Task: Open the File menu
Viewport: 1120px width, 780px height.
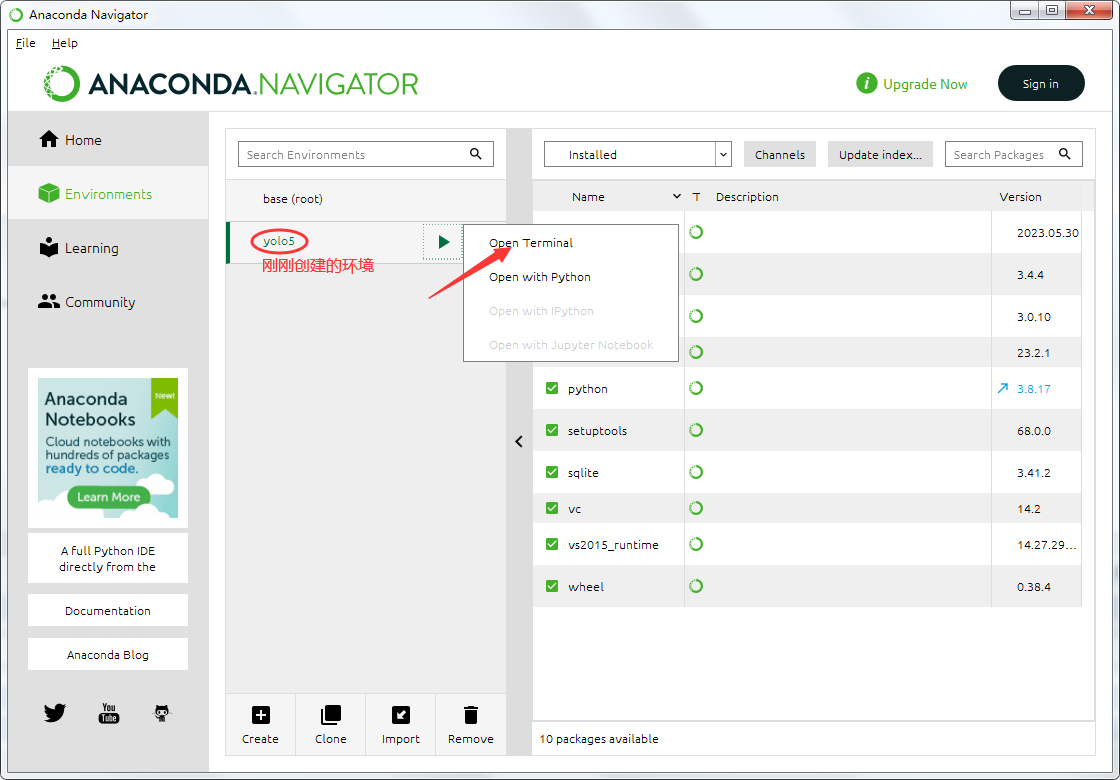Action: 26,43
